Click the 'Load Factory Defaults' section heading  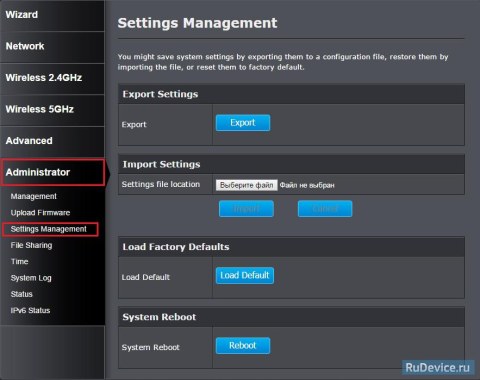pos(176,247)
